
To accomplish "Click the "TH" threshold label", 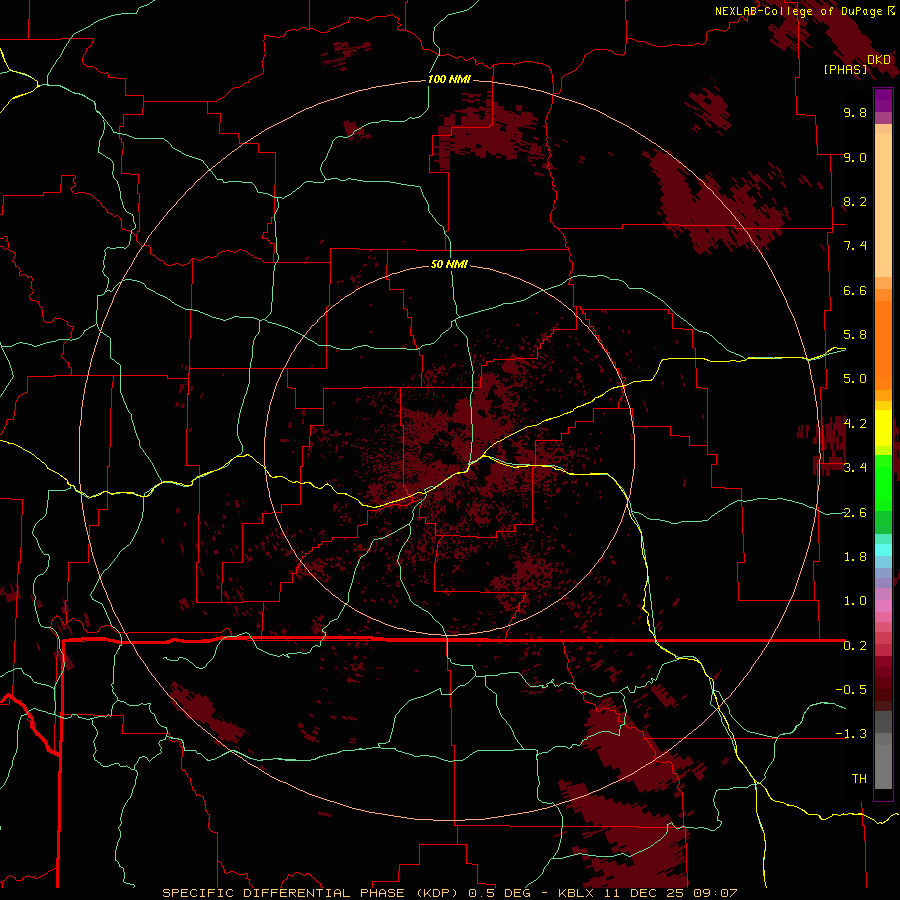I will click(859, 779).
